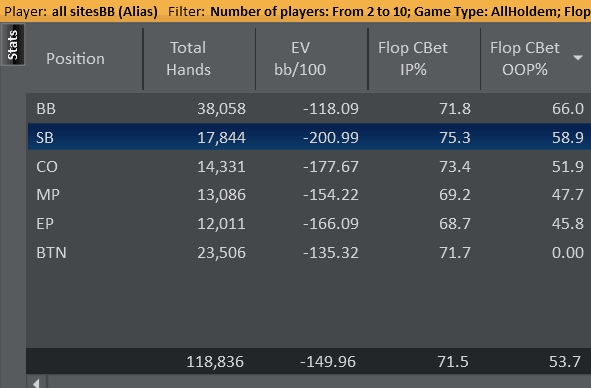Image resolution: width=591 pixels, height=388 pixels.
Task: Sort by the Position column header
Action: 75,59
